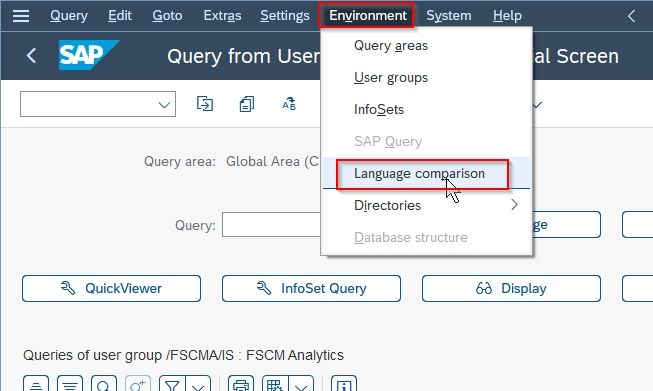Click the 'Queries of user group /FSCMA/IS' heading

point(183,355)
